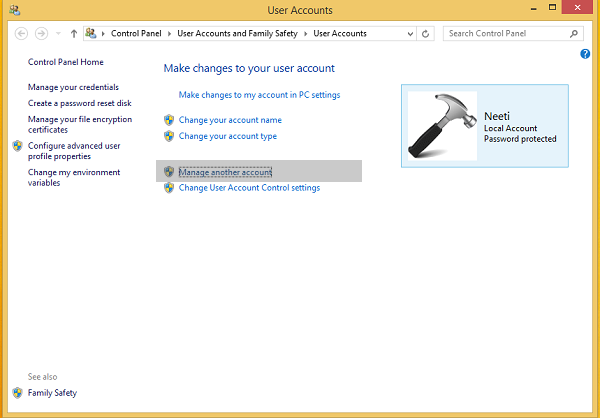Select the Control Panel breadcrumb
The image size is (600, 418).
(136, 33)
